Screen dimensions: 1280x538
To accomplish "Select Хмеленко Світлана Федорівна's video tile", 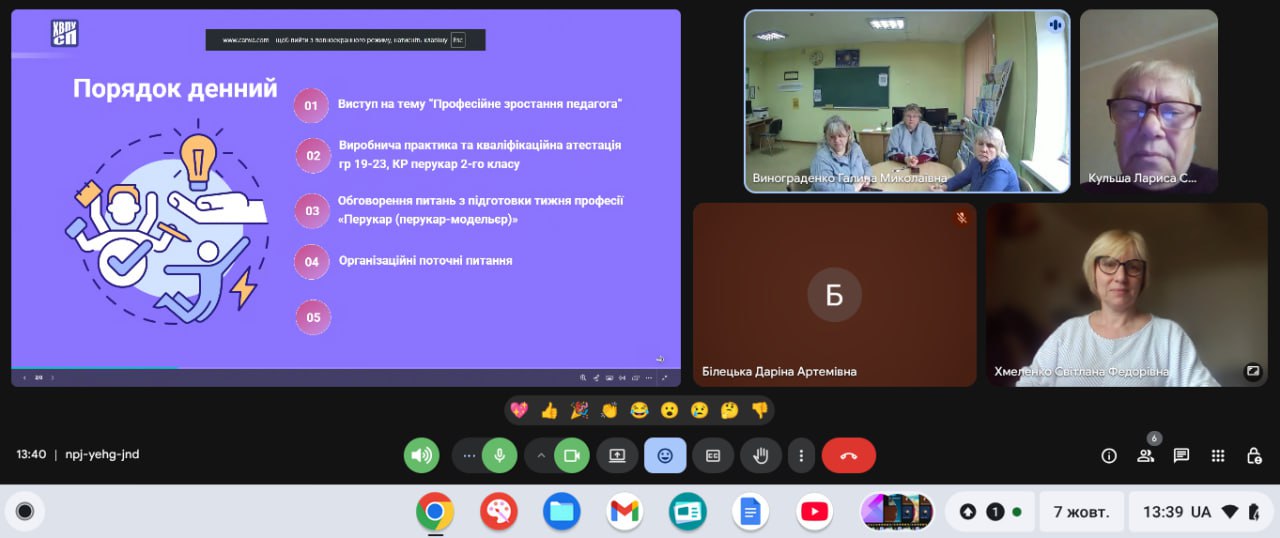I will 1127,295.
